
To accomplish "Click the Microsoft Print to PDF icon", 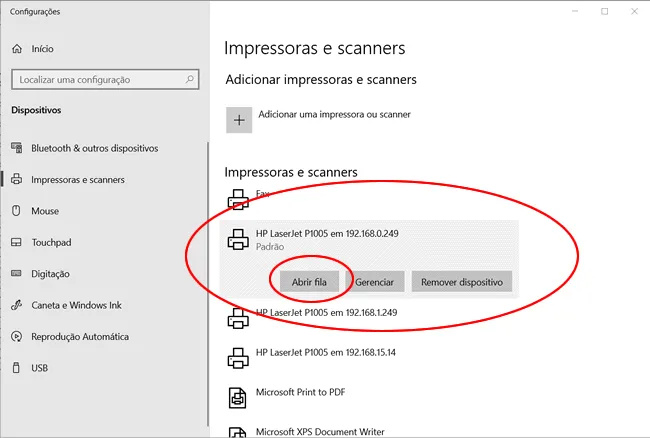I will click(238, 398).
